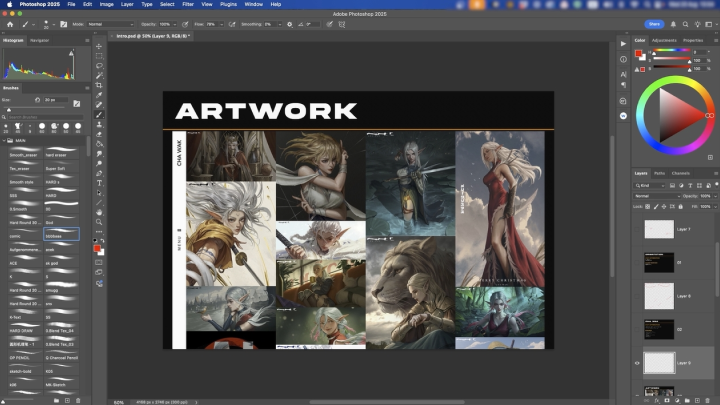Switch to the Navigator tab
This screenshot has height=405, width=720.
(x=39, y=40)
